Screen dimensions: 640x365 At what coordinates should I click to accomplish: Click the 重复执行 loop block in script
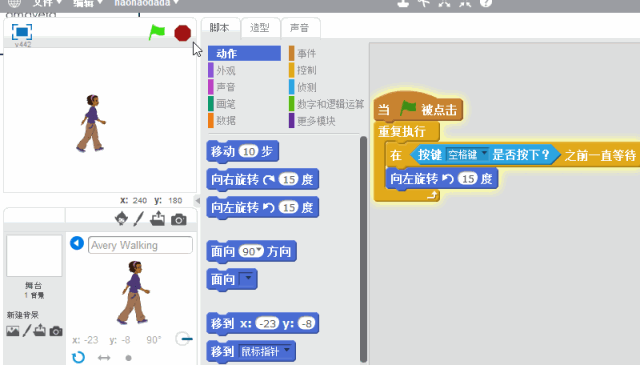[402, 131]
